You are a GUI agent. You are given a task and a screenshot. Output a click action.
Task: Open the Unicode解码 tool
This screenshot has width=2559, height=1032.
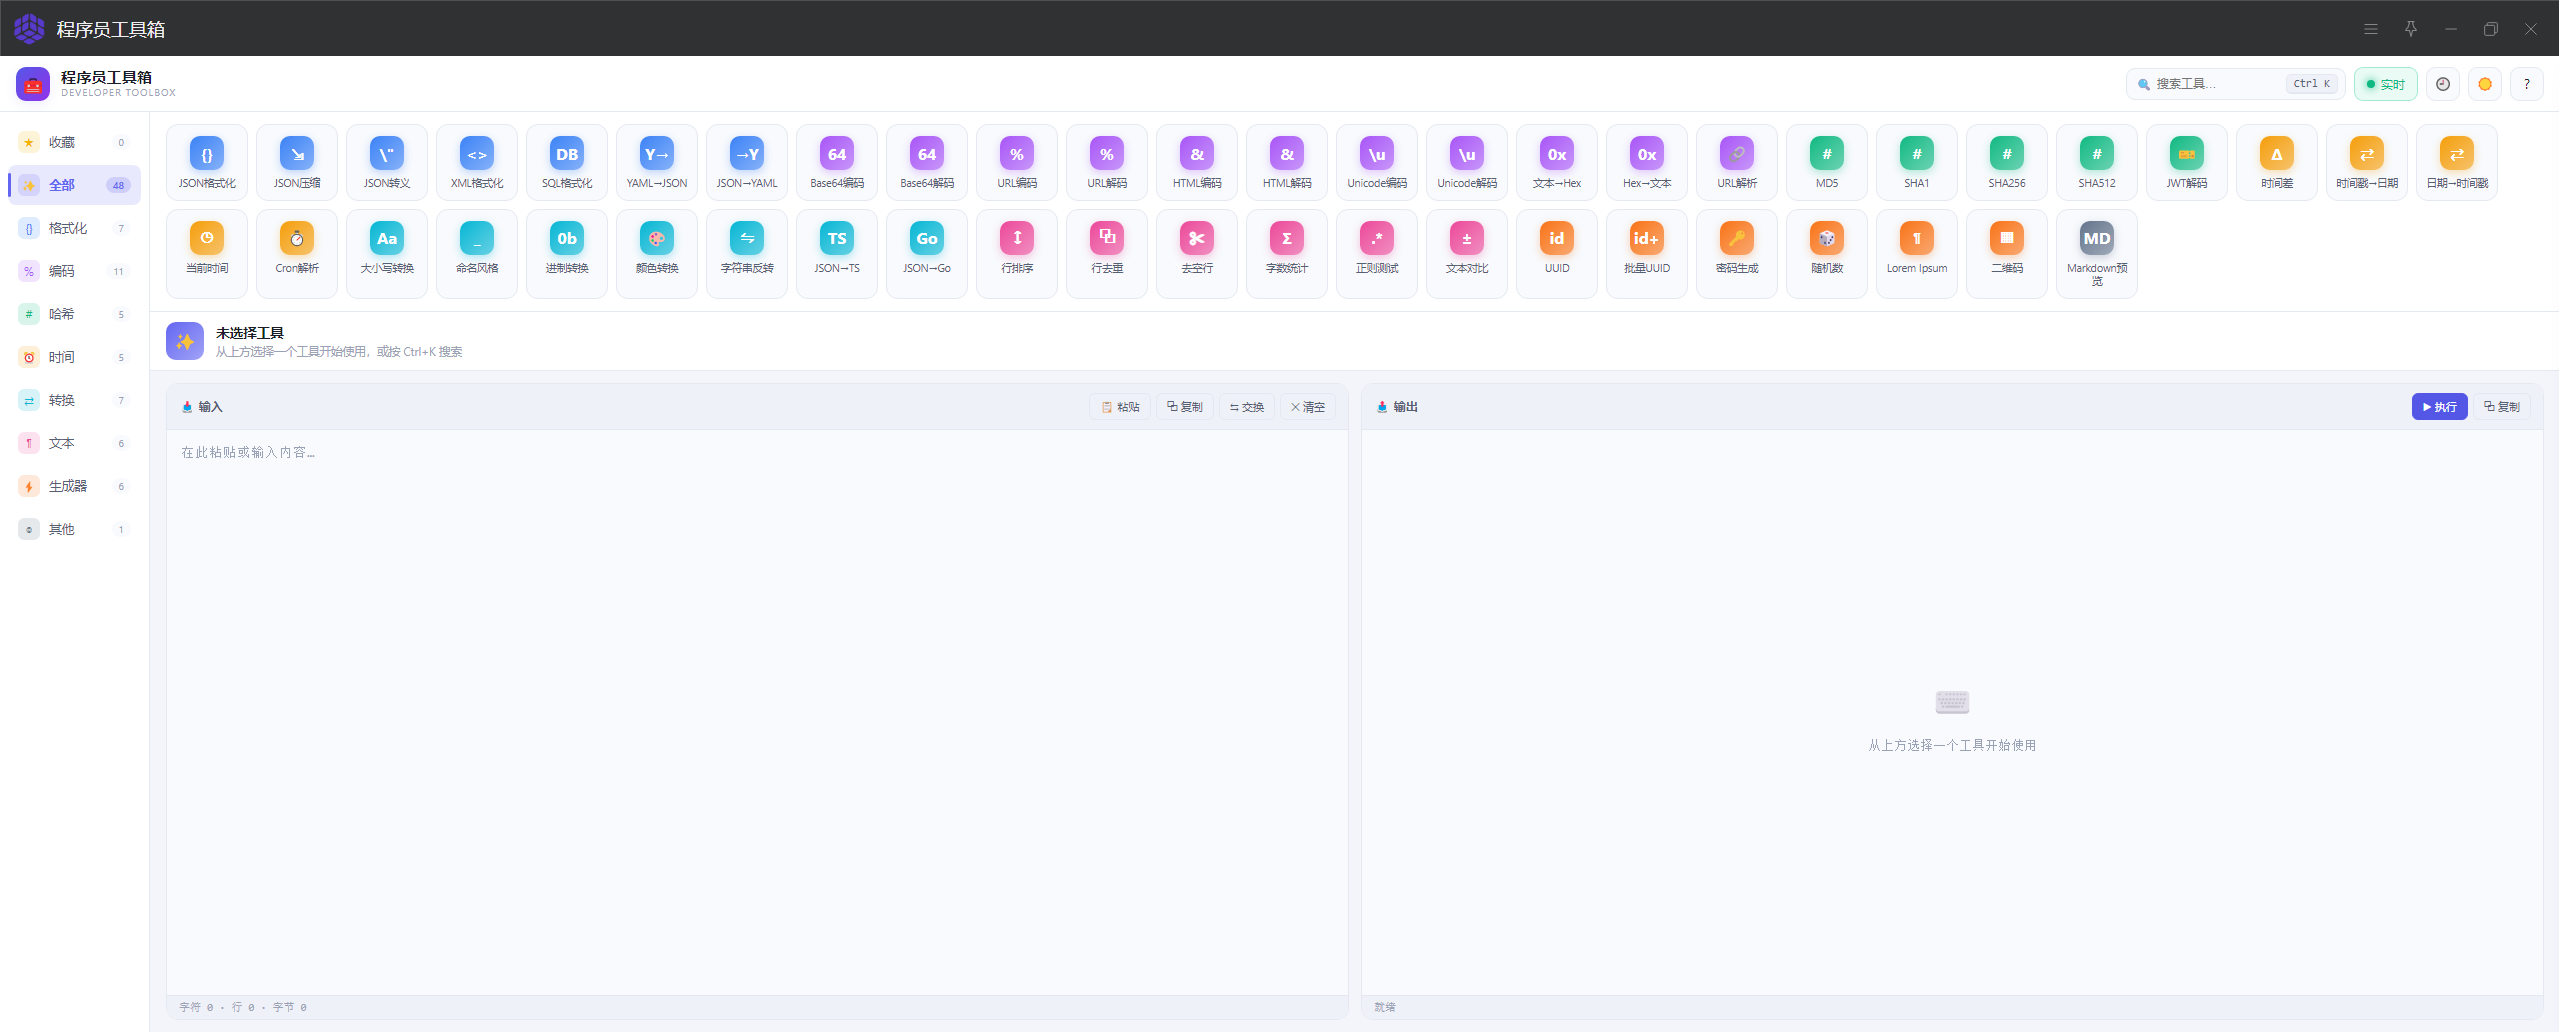(1467, 162)
